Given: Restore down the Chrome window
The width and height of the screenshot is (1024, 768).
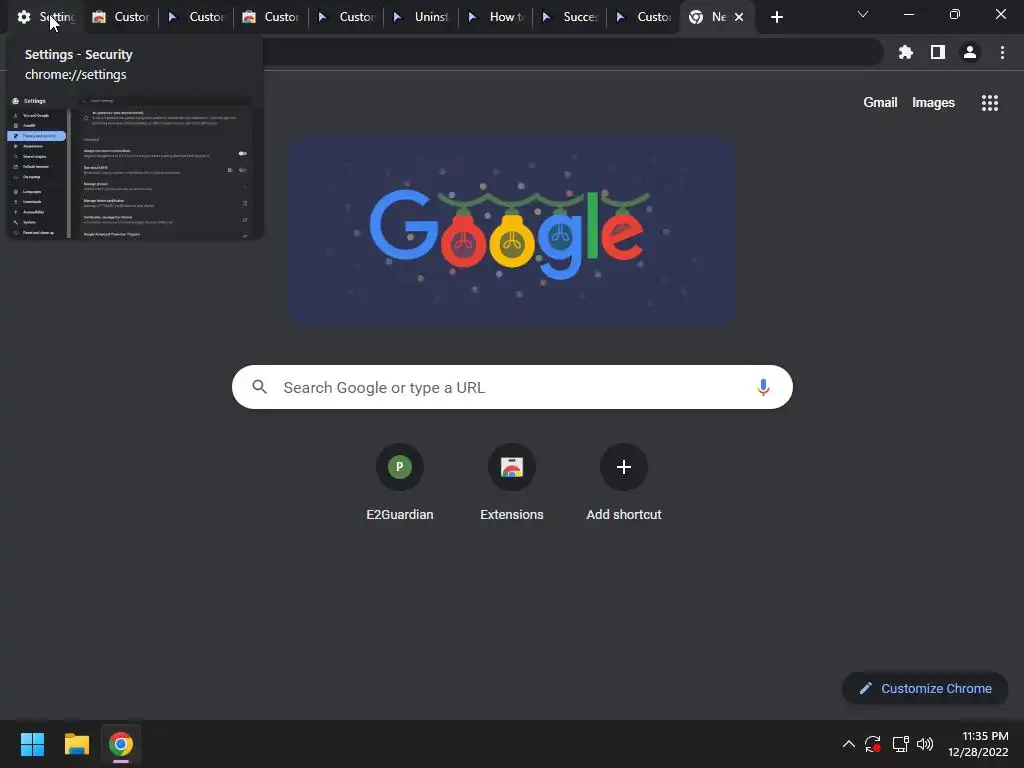Looking at the screenshot, I should point(955,14).
